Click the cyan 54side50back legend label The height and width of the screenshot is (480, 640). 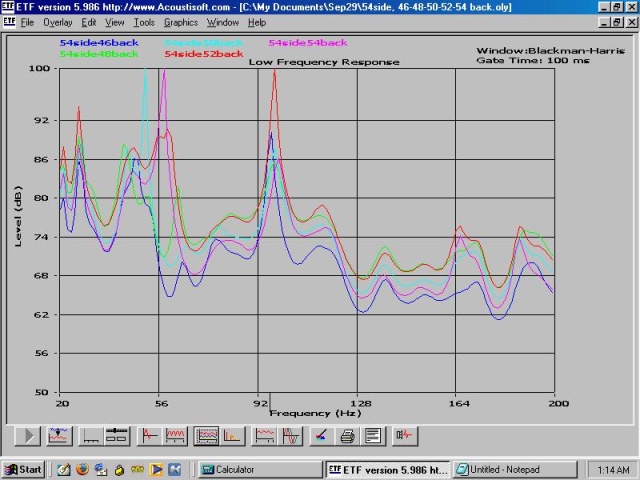click(204, 43)
